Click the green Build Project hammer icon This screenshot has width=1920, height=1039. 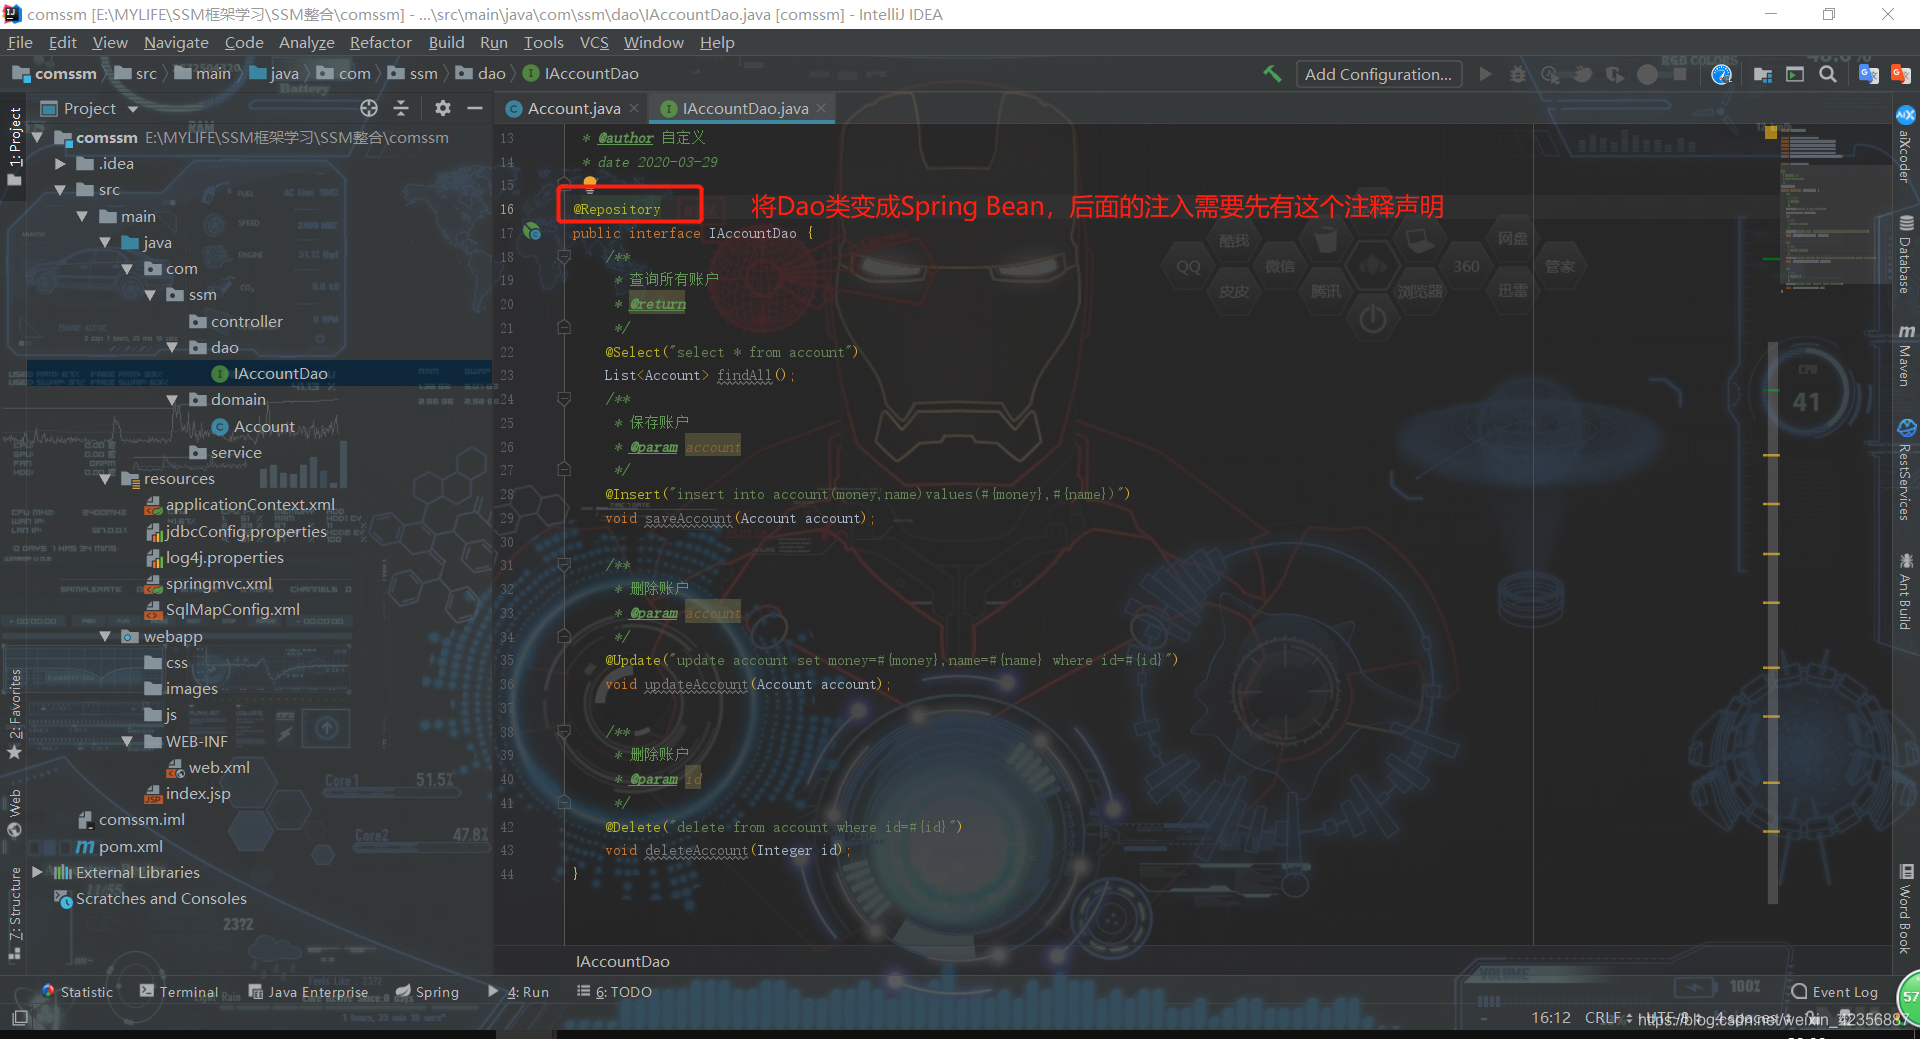coord(1272,74)
